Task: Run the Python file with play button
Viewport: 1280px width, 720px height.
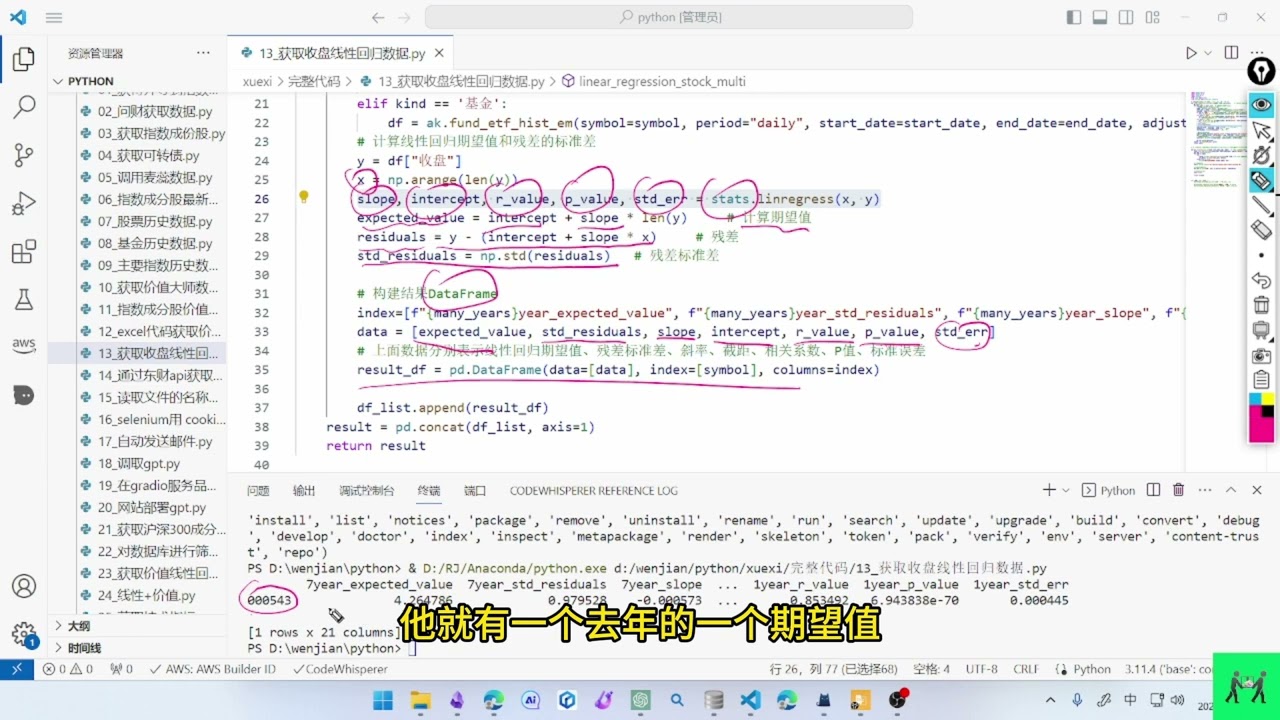Action: [x=1191, y=53]
